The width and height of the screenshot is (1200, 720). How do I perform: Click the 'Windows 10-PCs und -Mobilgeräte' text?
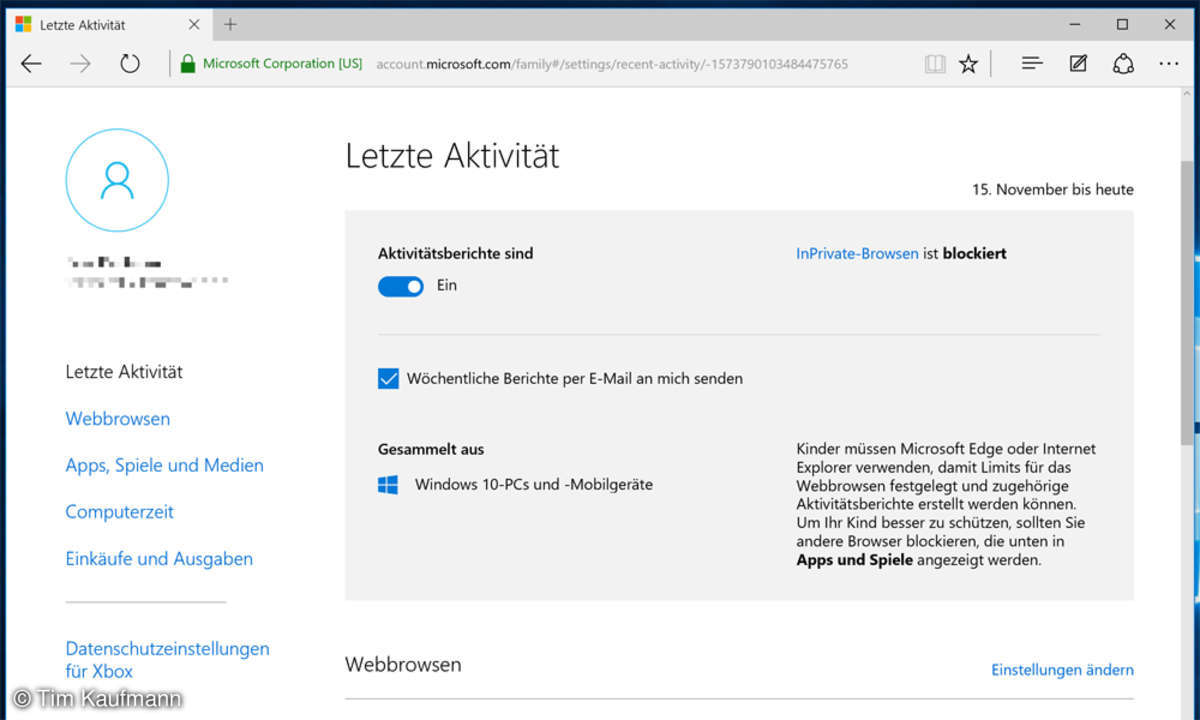coord(534,485)
